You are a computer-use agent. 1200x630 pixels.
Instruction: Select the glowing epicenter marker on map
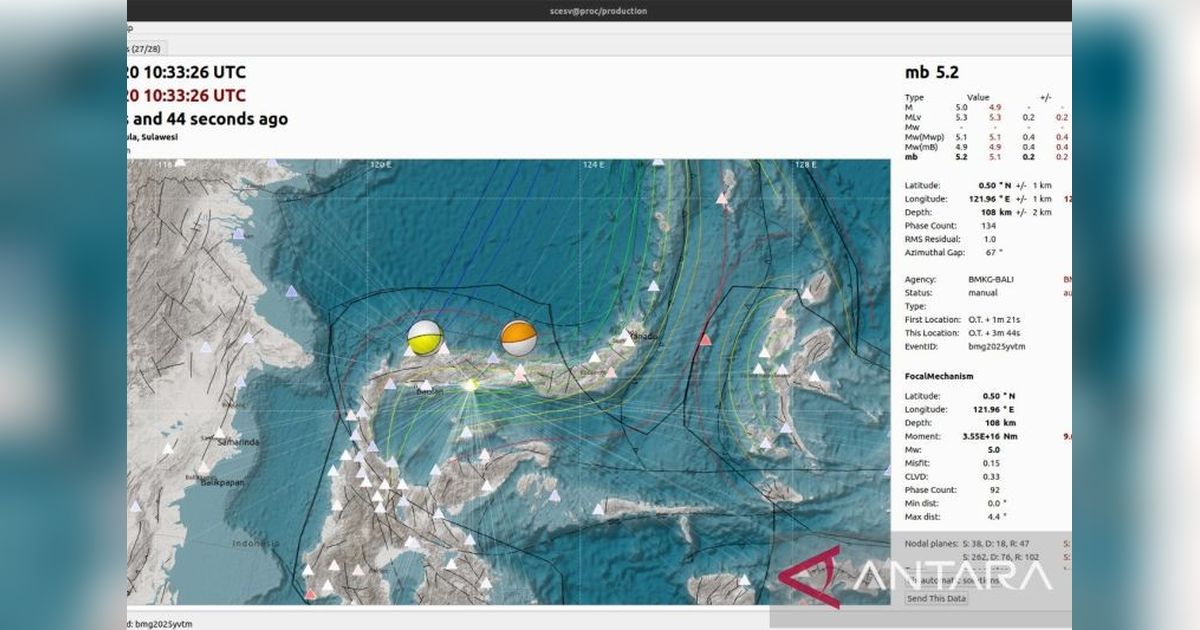click(471, 385)
